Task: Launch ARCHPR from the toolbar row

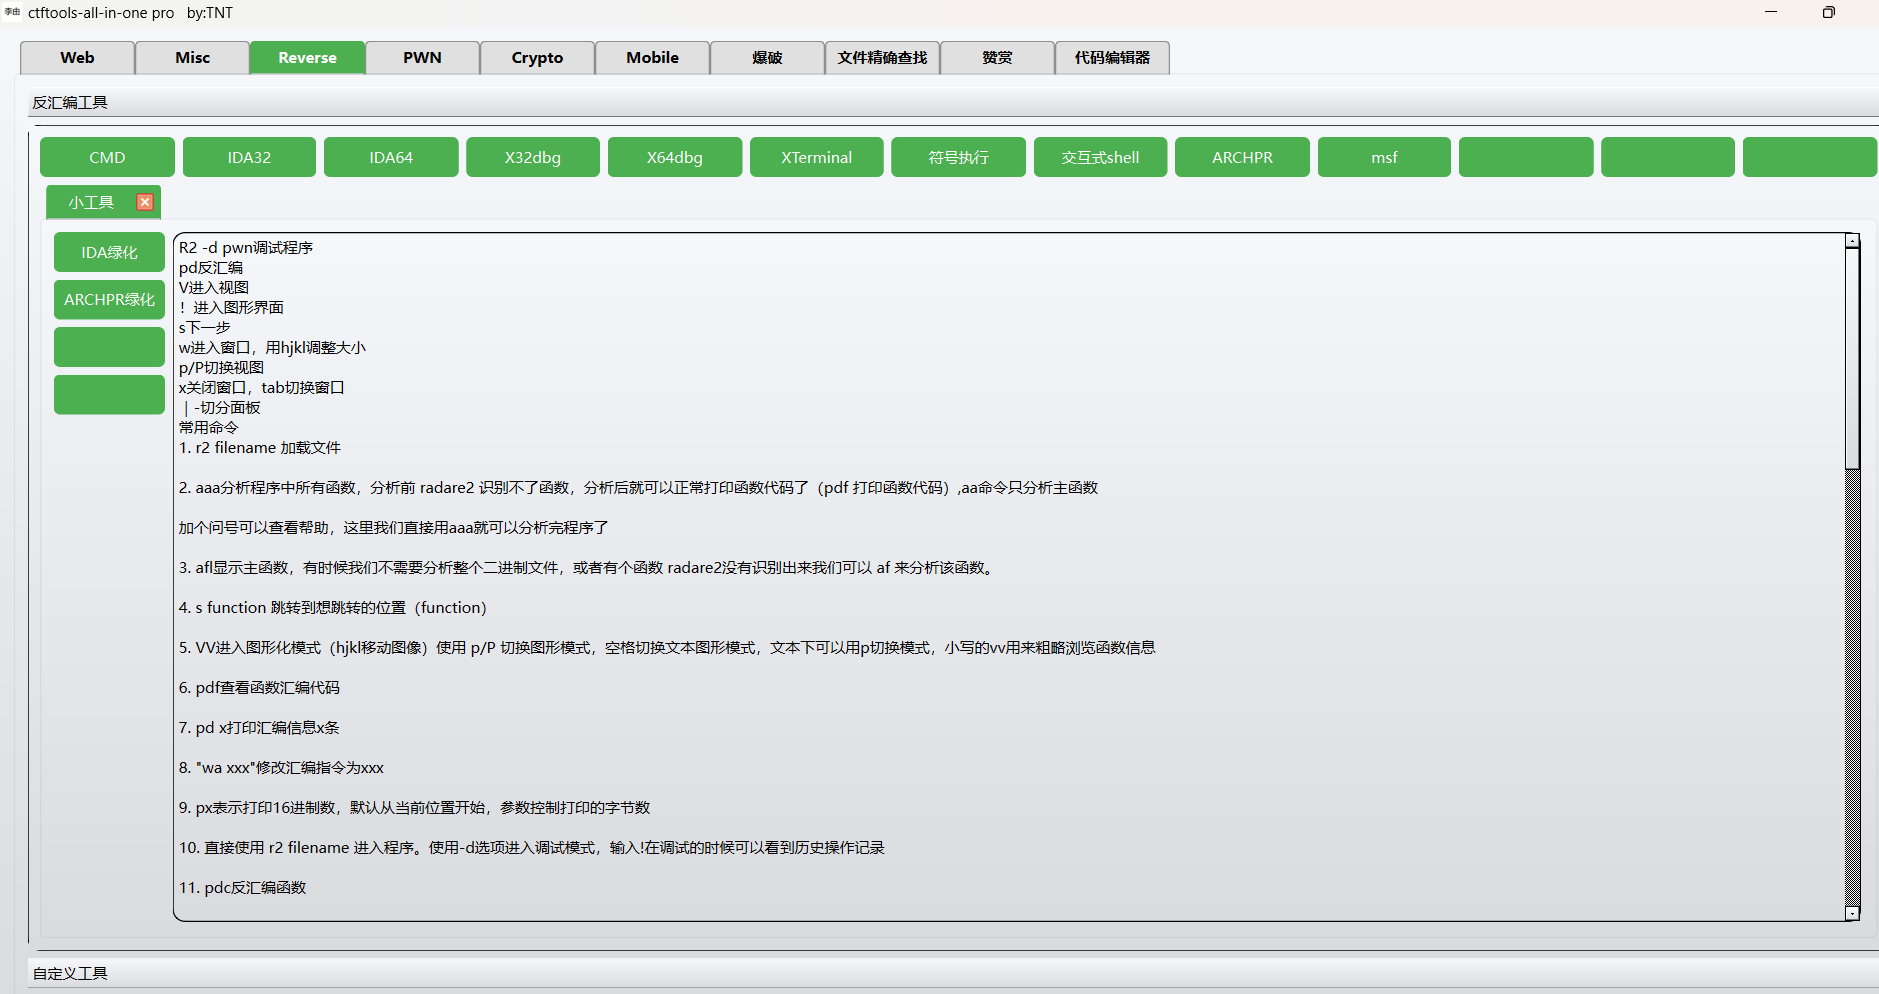Action: pos(1242,157)
